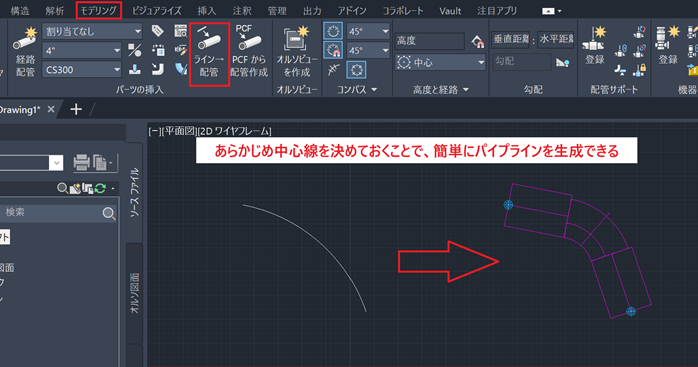This screenshot has height=367, width=698.
Task: Expand the 高度と経路 panel
Action: click(x=441, y=90)
